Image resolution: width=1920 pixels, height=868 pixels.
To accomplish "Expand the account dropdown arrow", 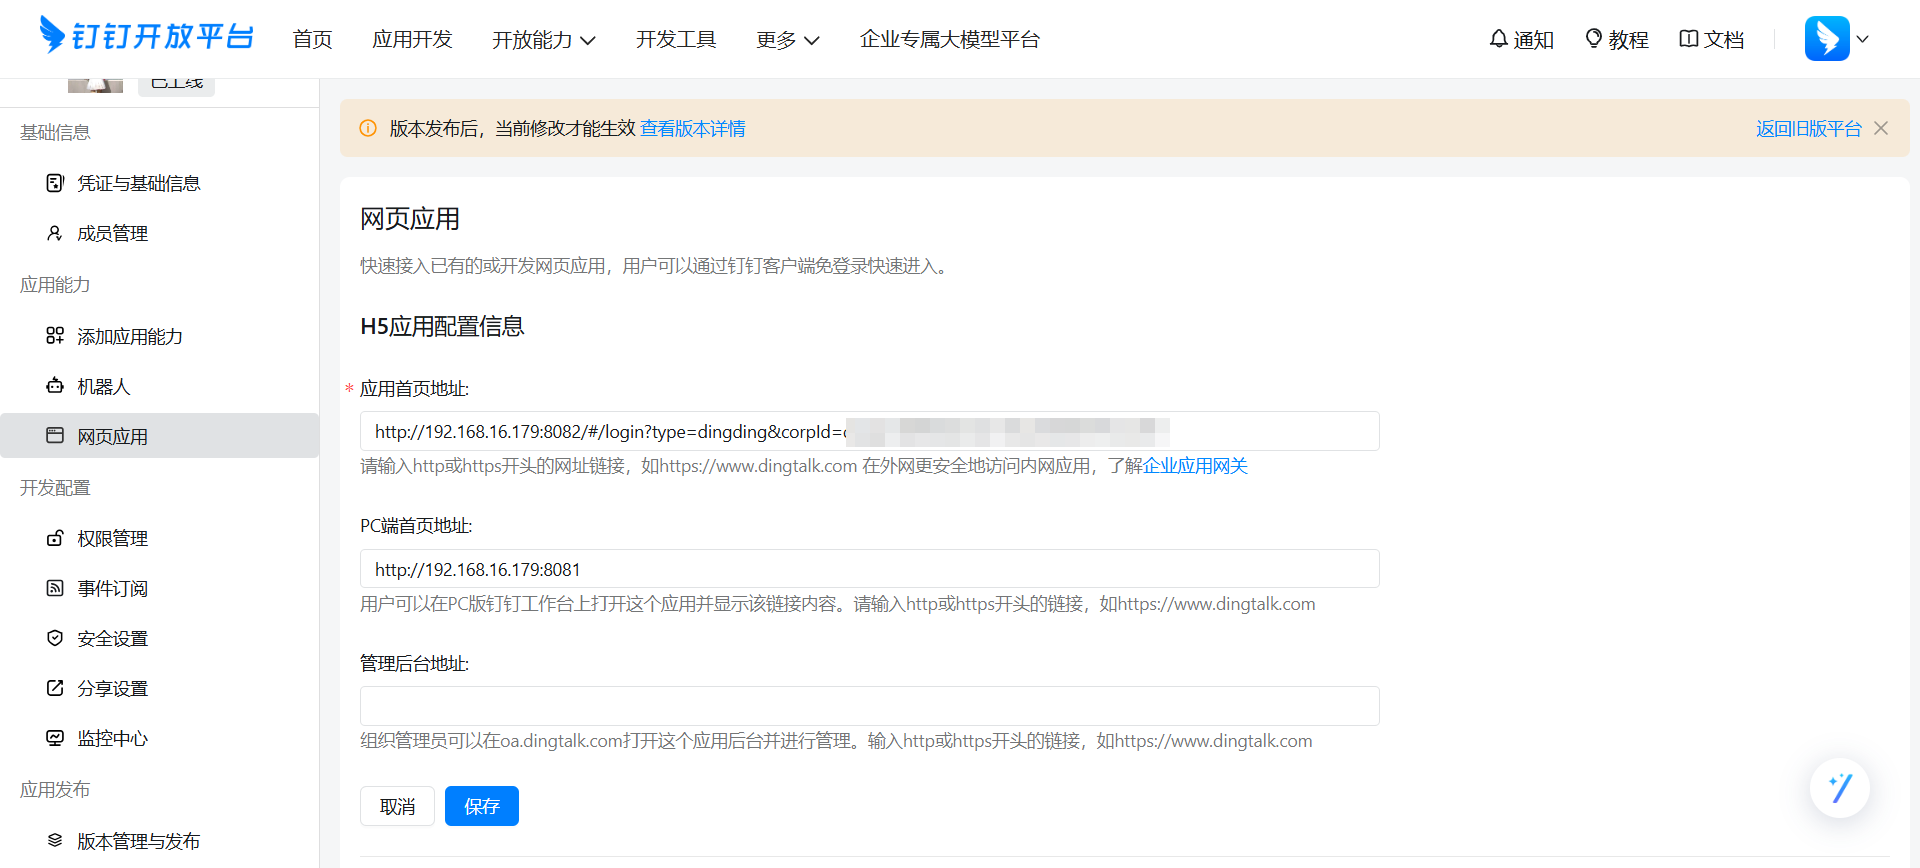I will 1862,39.
